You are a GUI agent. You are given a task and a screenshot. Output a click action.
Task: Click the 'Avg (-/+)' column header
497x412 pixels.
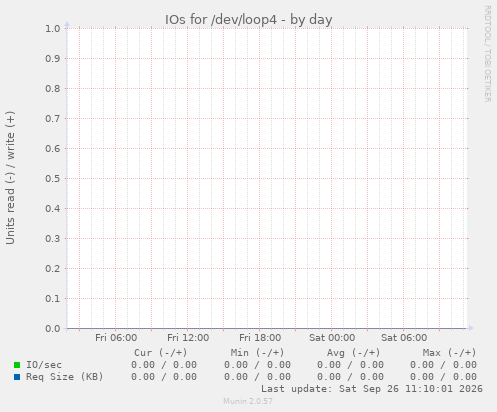pyautogui.click(x=353, y=353)
